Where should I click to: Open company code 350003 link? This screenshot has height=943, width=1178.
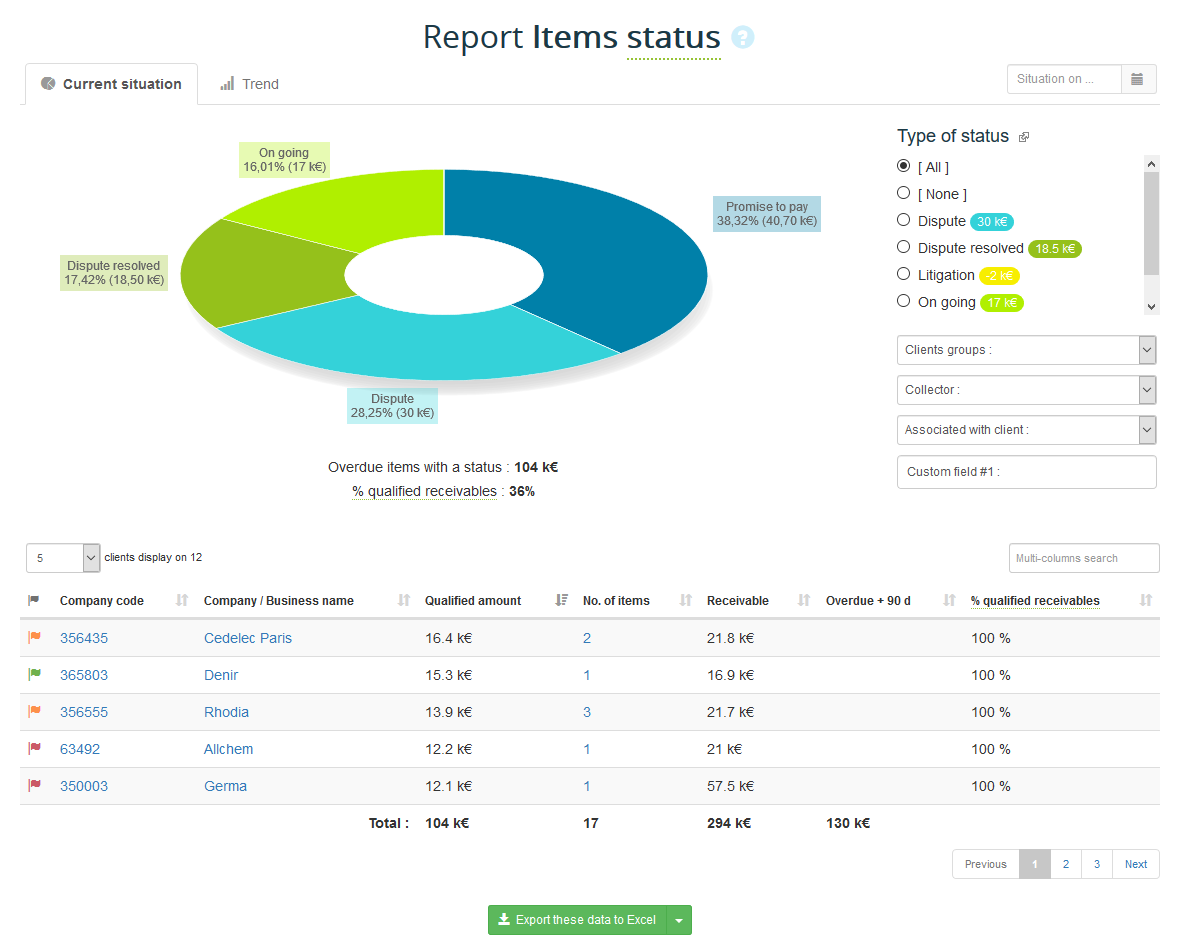click(x=84, y=786)
